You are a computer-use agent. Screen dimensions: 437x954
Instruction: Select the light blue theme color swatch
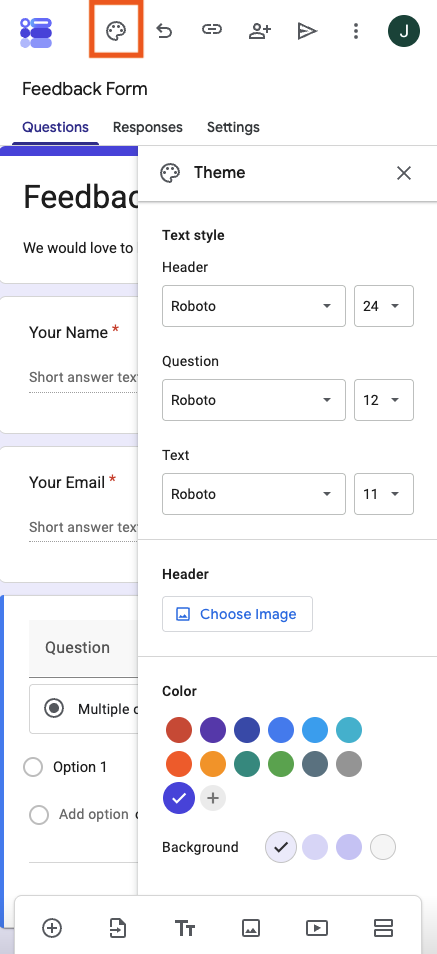(315, 730)
